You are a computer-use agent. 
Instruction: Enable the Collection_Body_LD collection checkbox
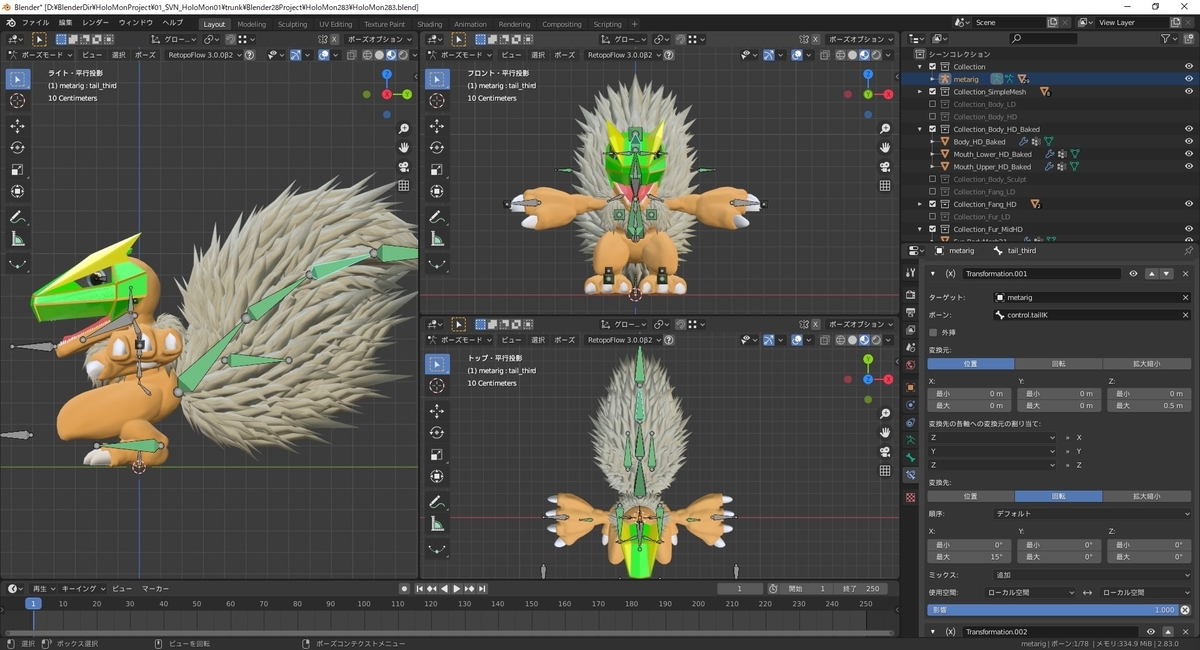[x=933, y=104]
